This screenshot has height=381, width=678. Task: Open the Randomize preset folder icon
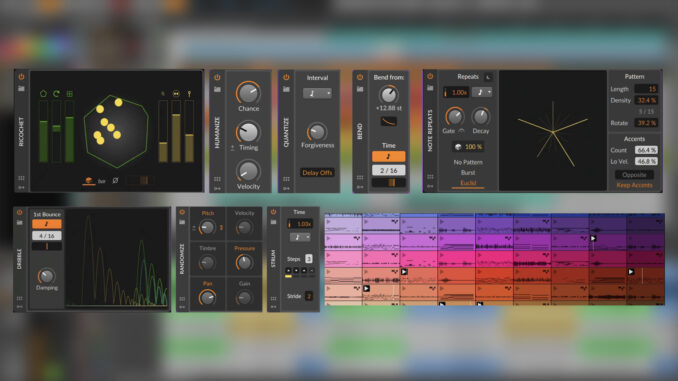pos(182,222)
